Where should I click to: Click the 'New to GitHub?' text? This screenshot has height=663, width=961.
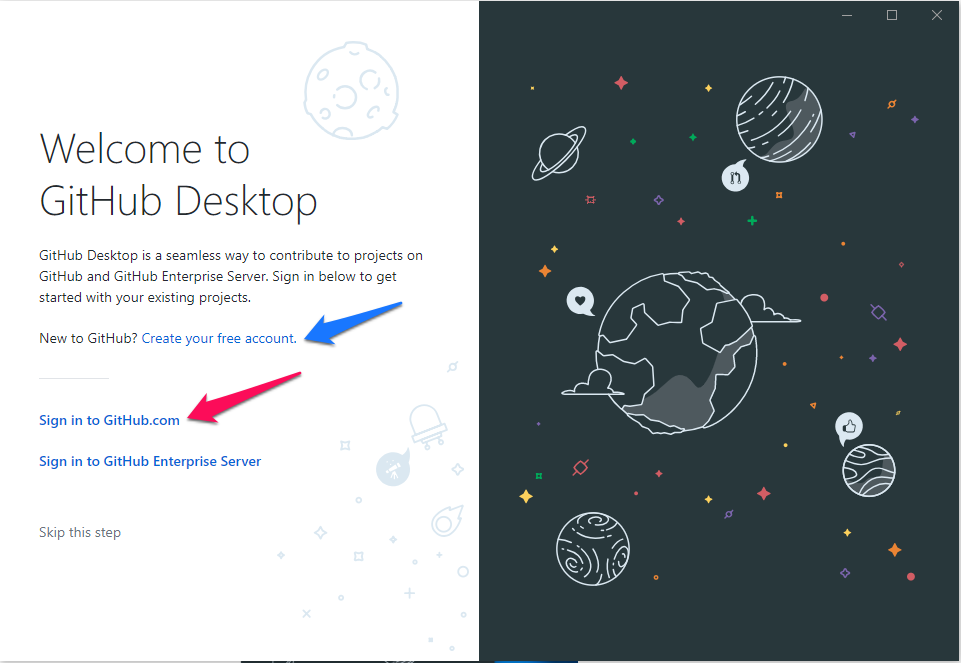(88, 338)
